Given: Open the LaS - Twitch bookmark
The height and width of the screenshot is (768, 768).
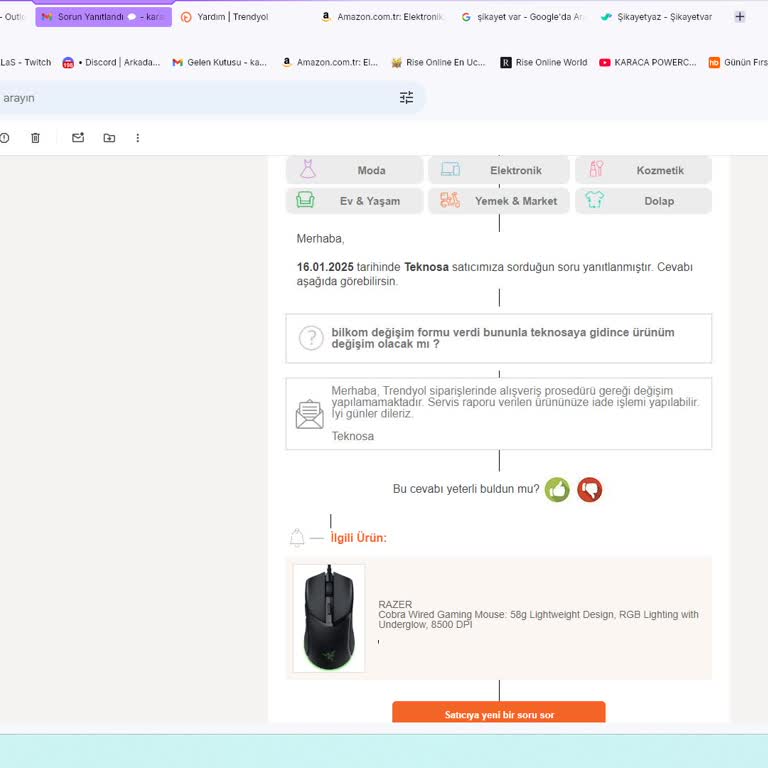Looking at the screenshot, I should click(25, 62).
